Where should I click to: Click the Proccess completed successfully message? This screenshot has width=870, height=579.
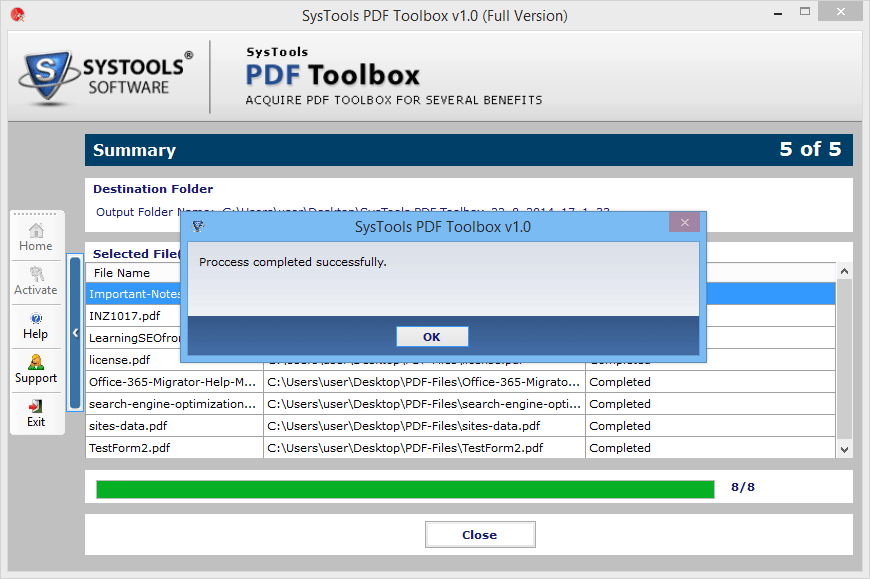[292, 262]
